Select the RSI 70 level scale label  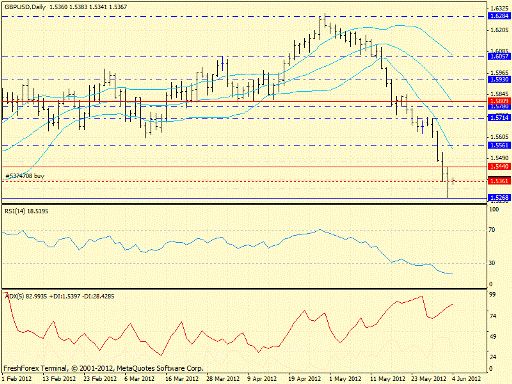(492, 230)
